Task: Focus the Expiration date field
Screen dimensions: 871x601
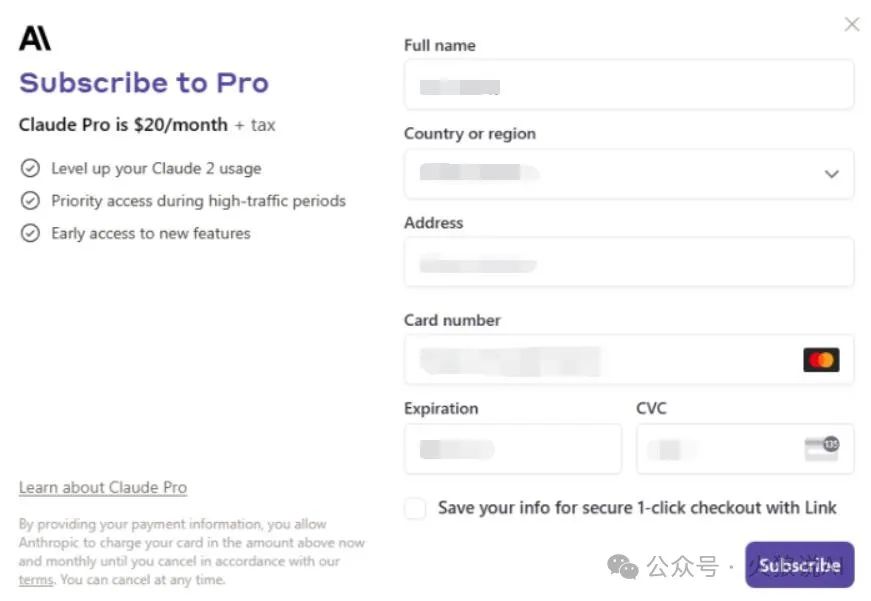Action: click(513, 449)
